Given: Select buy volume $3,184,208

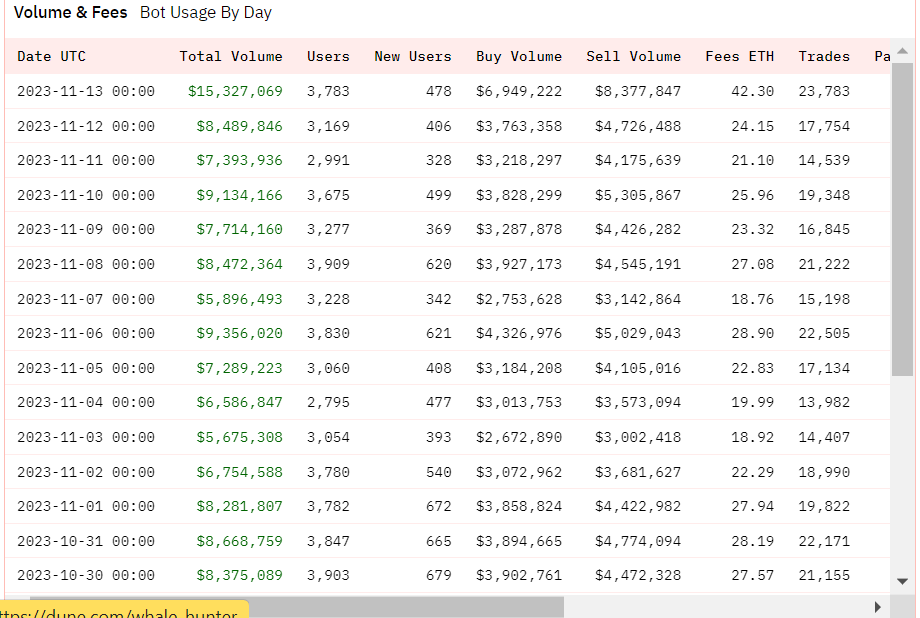Looking at the screenshot, I should coord(519,368).
